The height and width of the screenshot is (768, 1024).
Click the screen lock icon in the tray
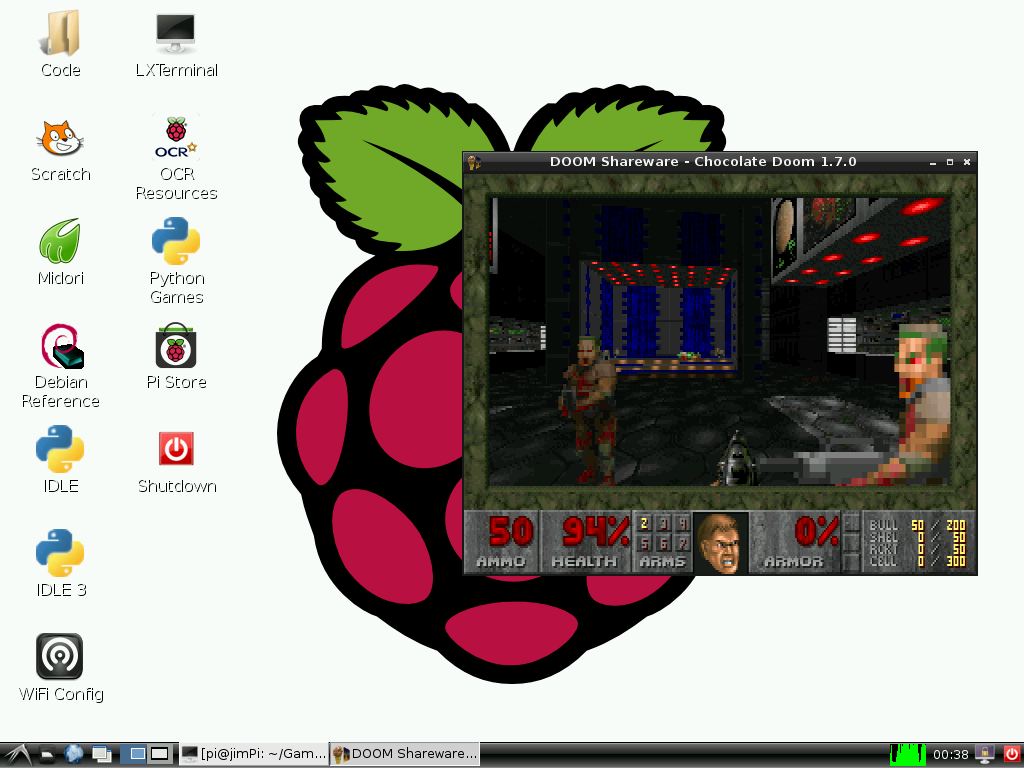pos(985,753)
